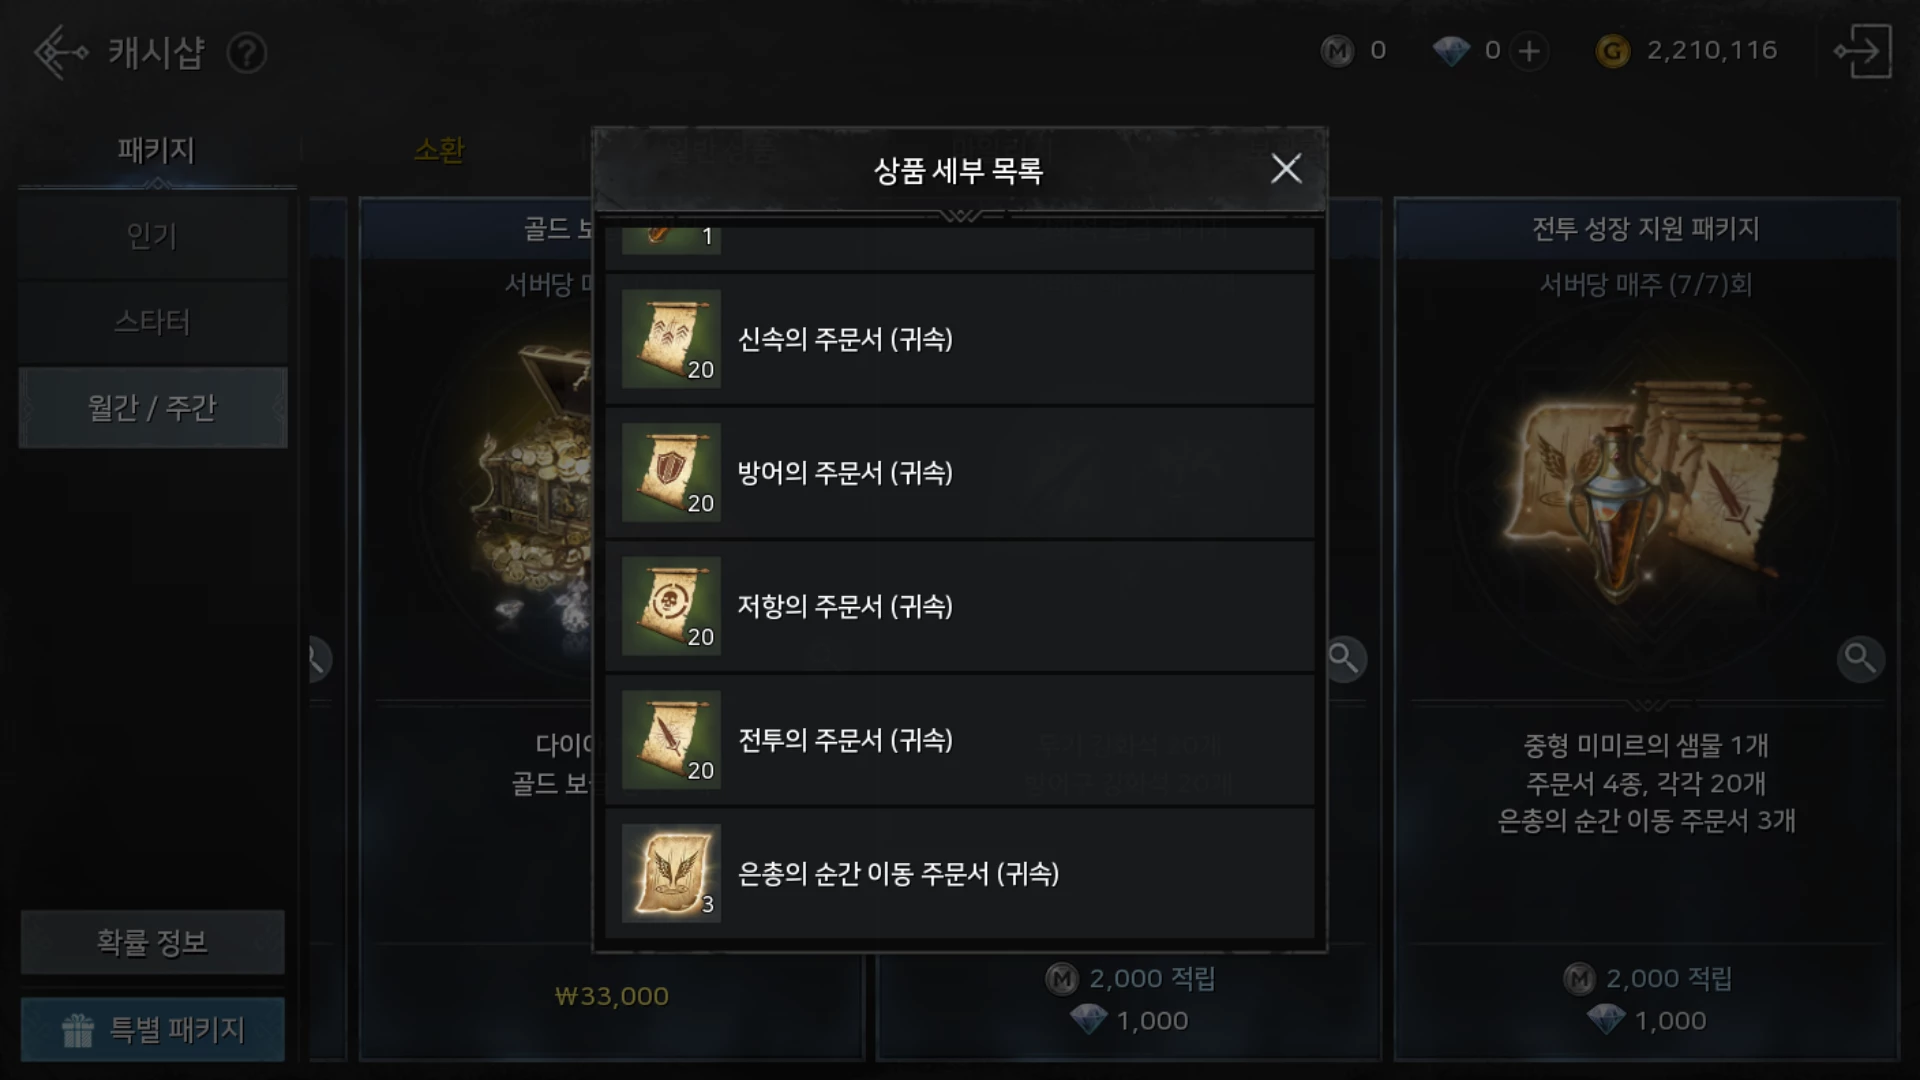Click the 은총의 순간 이동 주문서 winged icon
Viewport: 1920px width, 1080px height.
[671, 873]
